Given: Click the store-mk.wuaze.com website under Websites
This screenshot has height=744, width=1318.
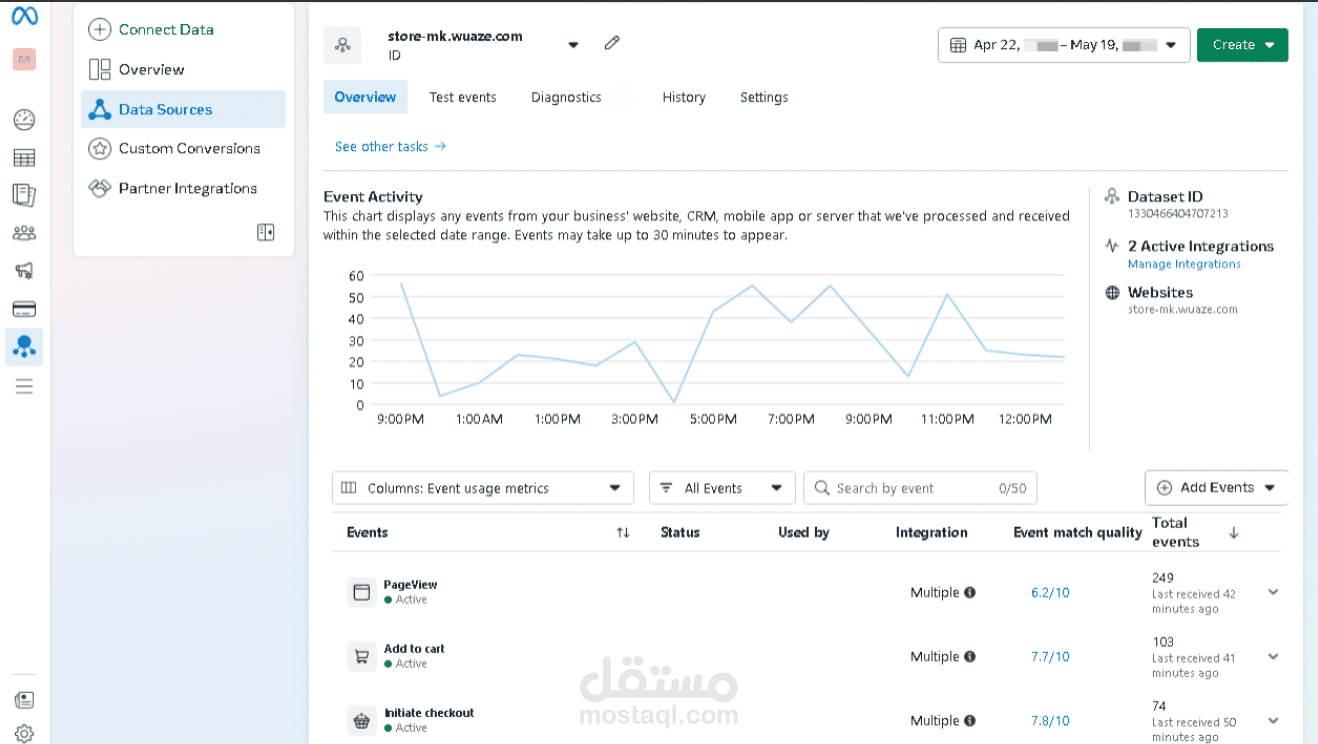Looking at the screenshot, I should point(1182,309).
